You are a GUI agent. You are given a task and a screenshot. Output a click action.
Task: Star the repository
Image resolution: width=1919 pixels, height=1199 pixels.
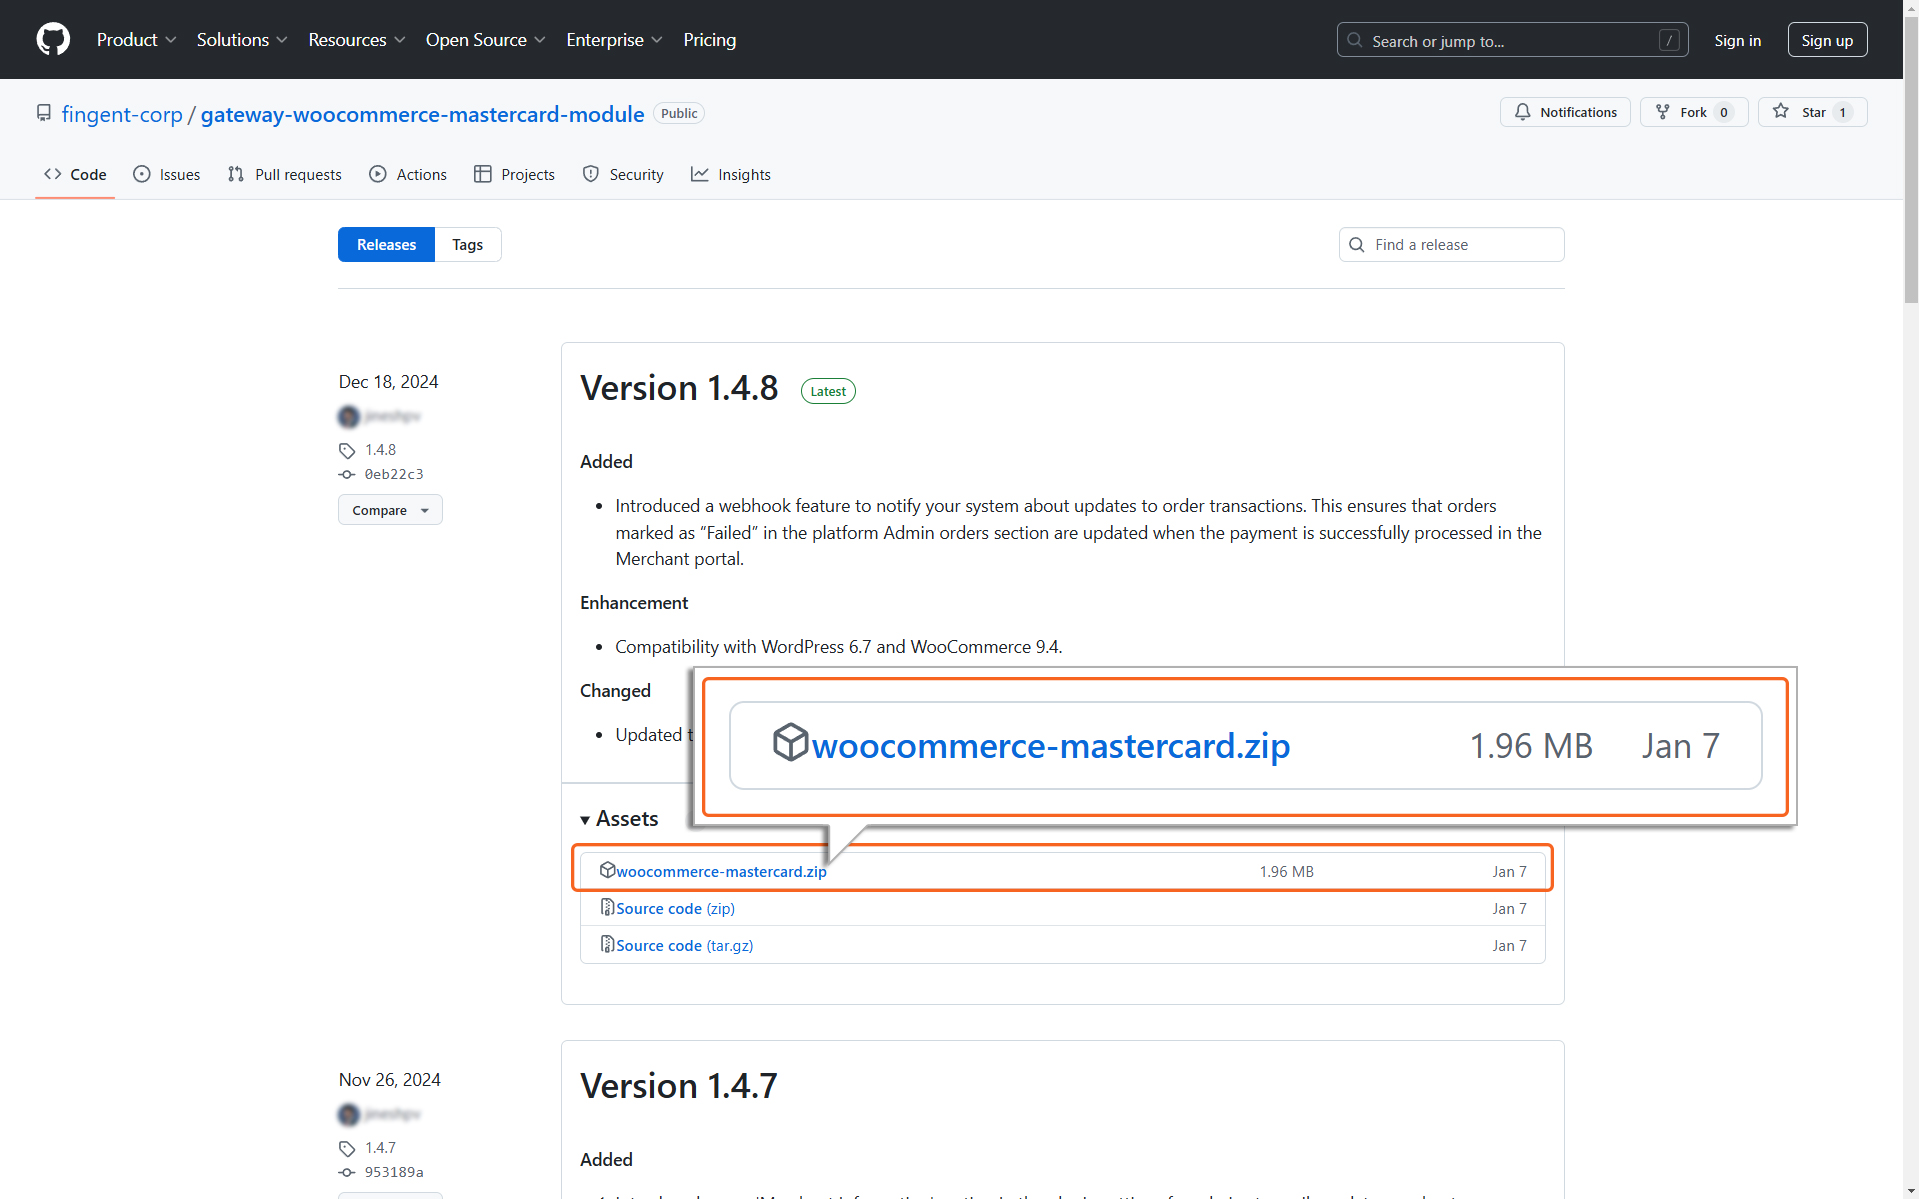pyautogui.click(x=1812, y=112)
